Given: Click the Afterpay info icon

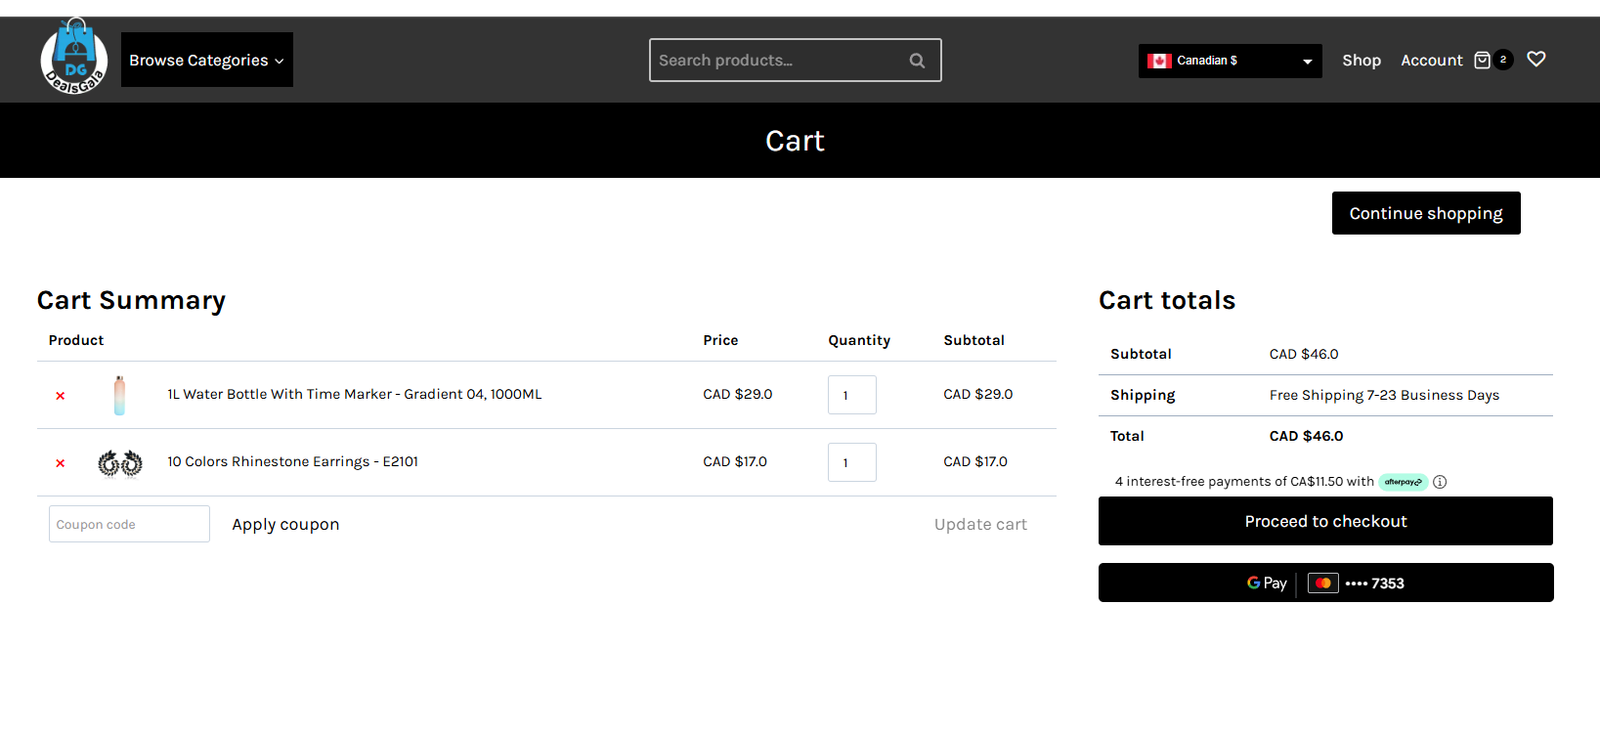Looking at the screenshot, I should 1439,482.
